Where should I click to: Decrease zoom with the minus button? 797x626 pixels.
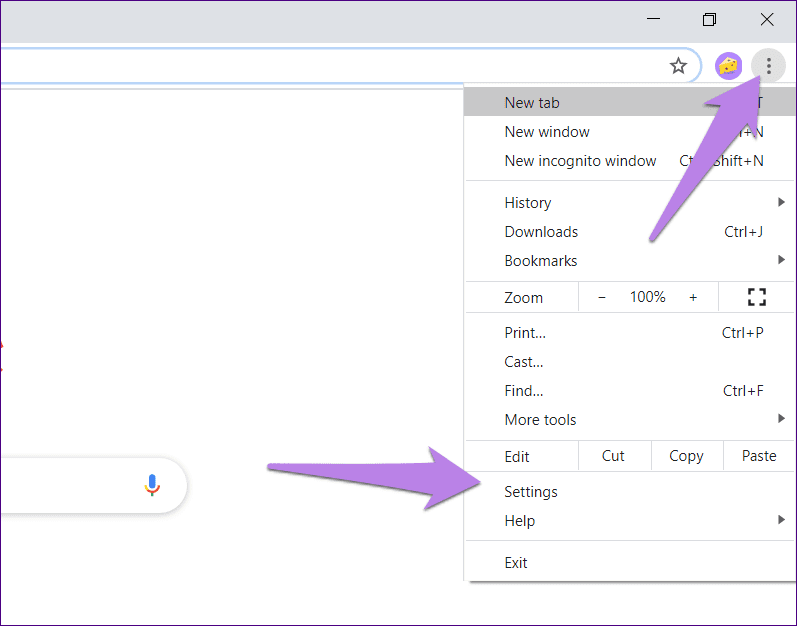click(601, 297)
